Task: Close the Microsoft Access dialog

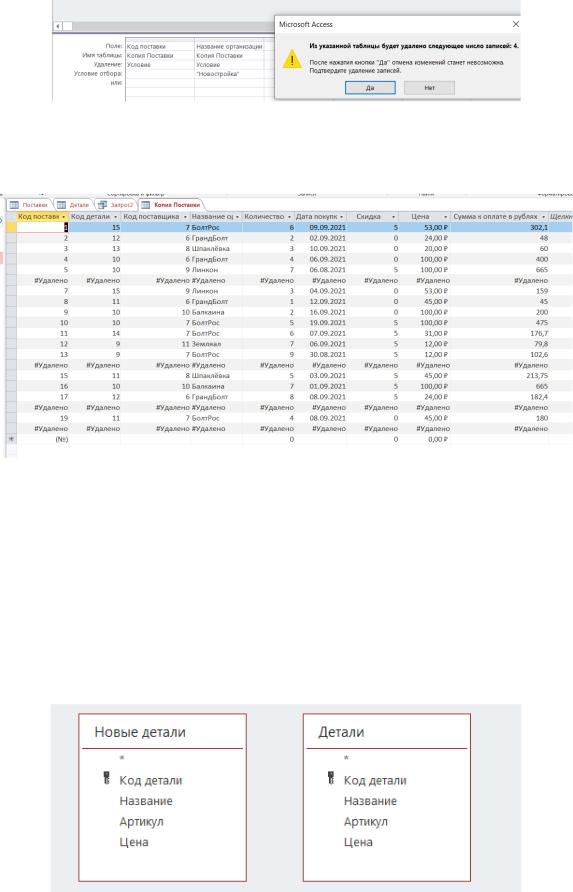Action: point(516,24)
